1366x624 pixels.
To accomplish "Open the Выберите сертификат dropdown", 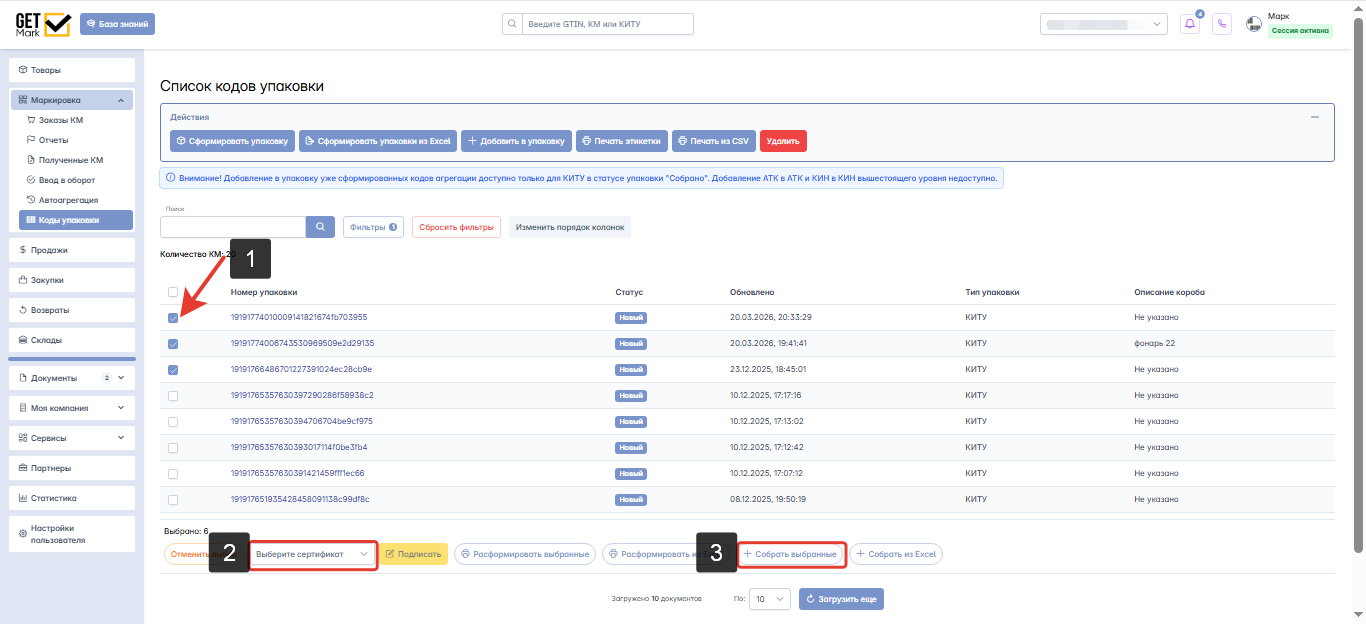I will click(313, 554).
